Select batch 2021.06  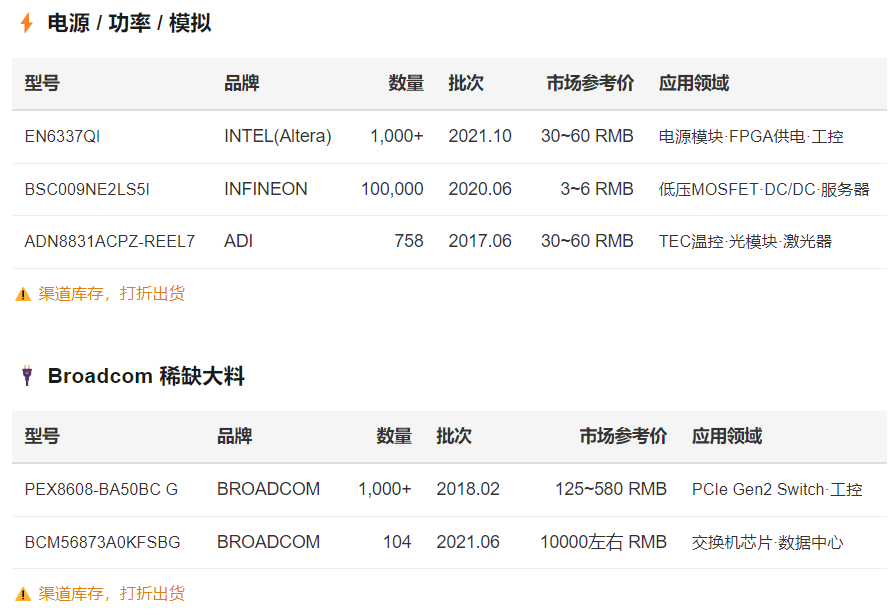468,542
